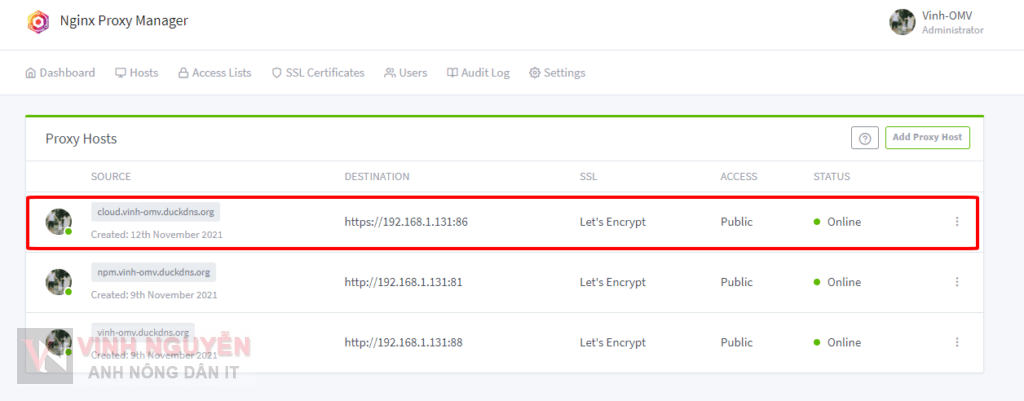This screenshot has height=401, width=1024.
Task: Open the Users tab
Action: coord(406,72)
